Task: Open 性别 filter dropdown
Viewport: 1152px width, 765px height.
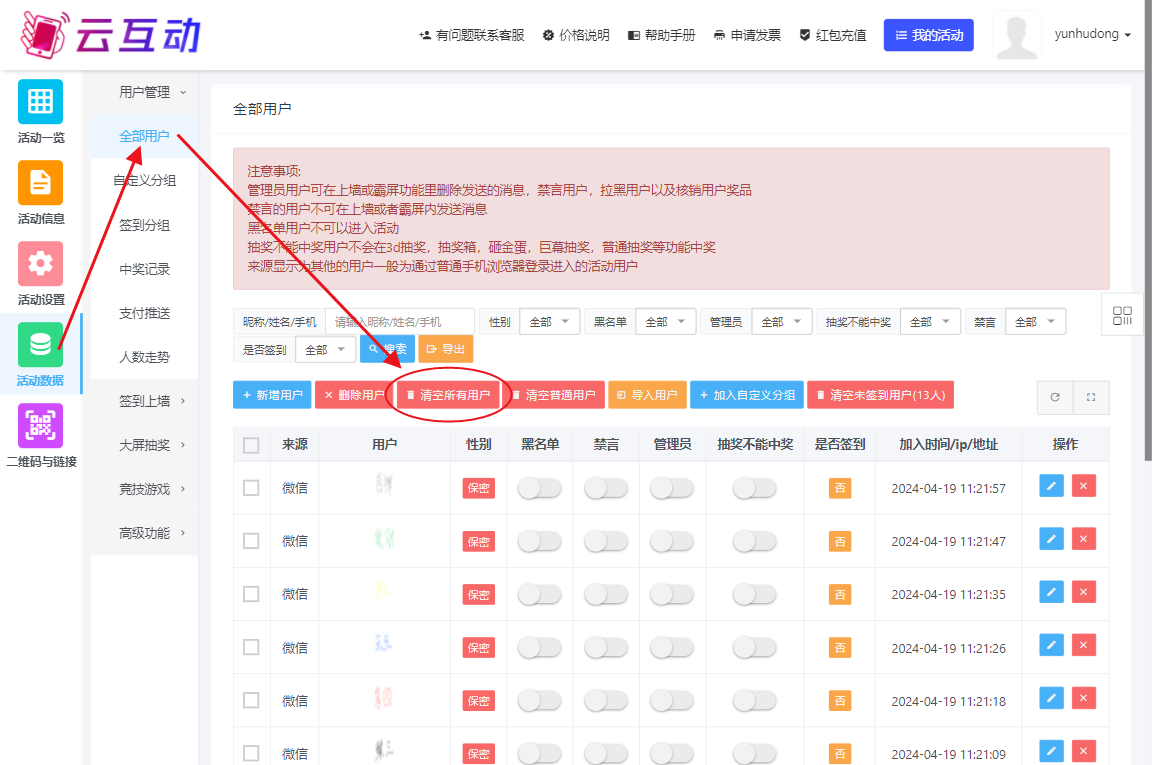Action: (550, 322)
